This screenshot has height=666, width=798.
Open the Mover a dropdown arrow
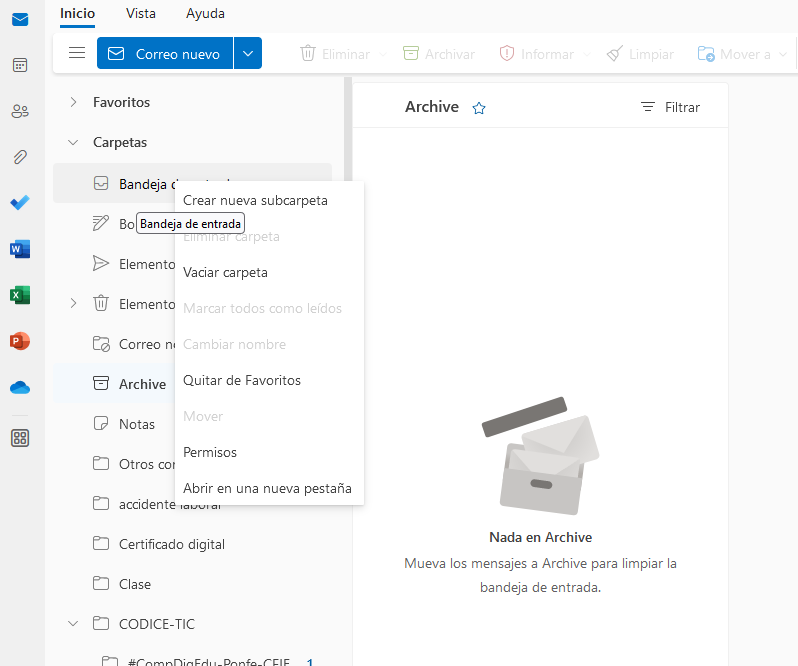point(783,54)
